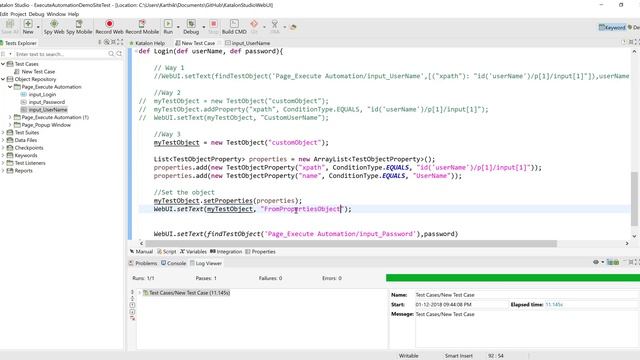This screenshot has width=640, height=360.
Task: Open the Log Viewer tab
Action: coord(206,263)
